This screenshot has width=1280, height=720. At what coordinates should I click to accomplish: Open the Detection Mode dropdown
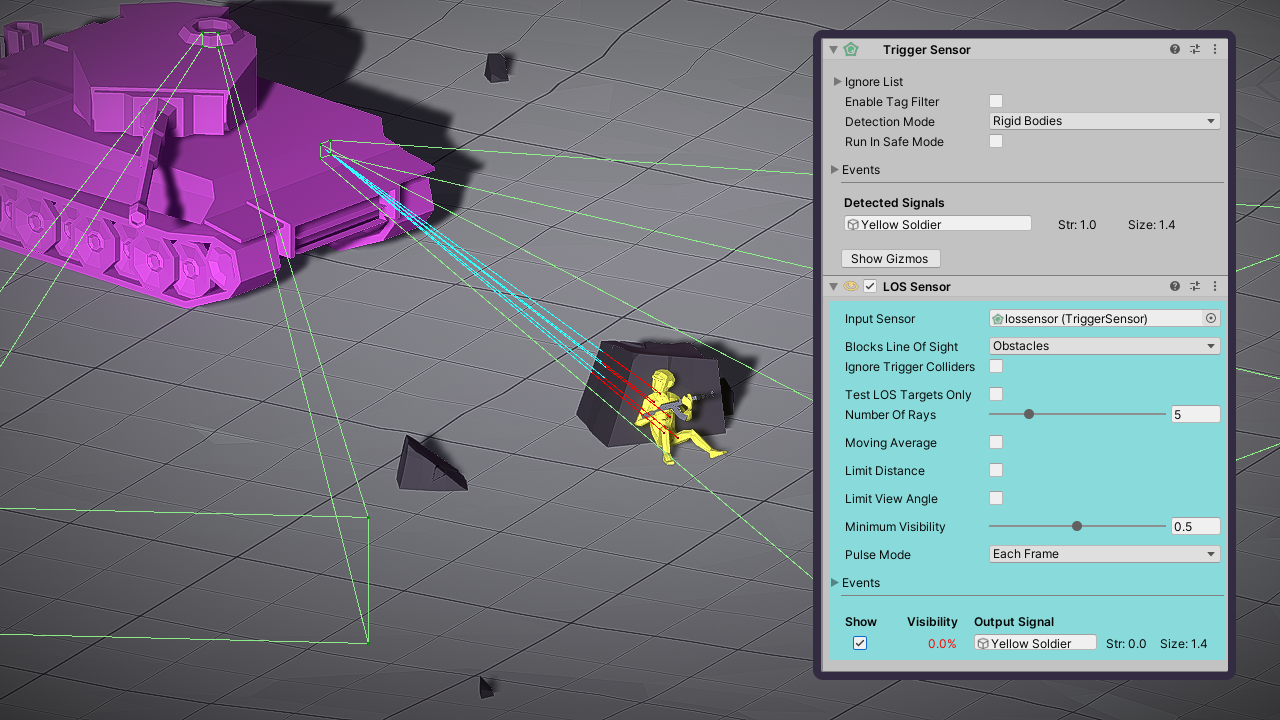[x=1104, y=121]
